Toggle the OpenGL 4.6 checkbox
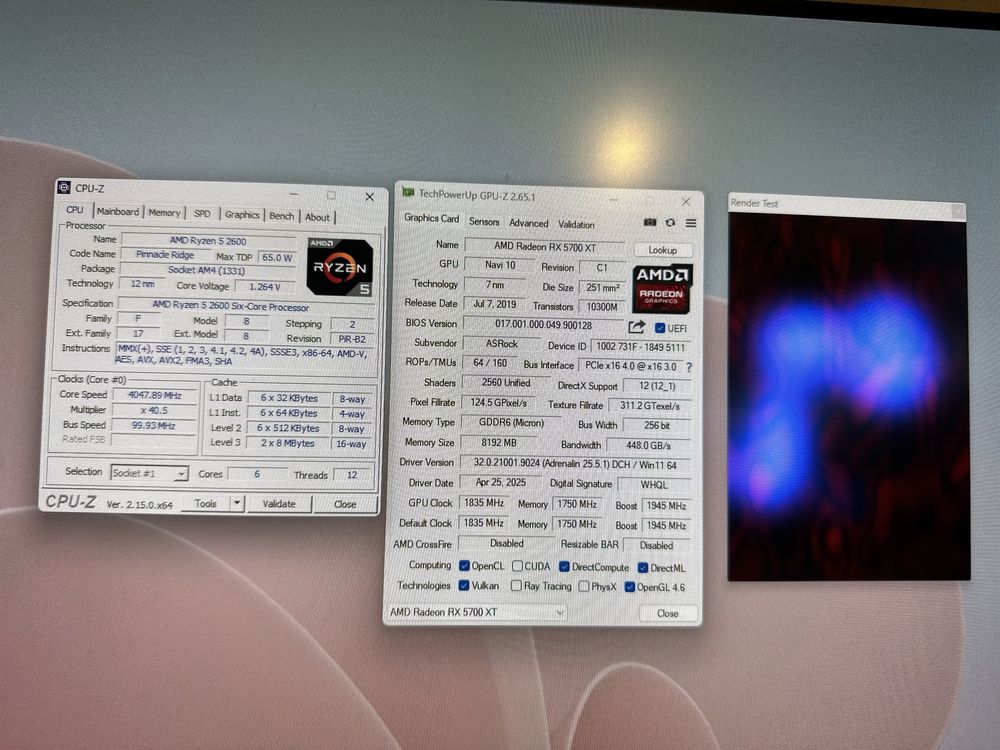 point(629,587)
